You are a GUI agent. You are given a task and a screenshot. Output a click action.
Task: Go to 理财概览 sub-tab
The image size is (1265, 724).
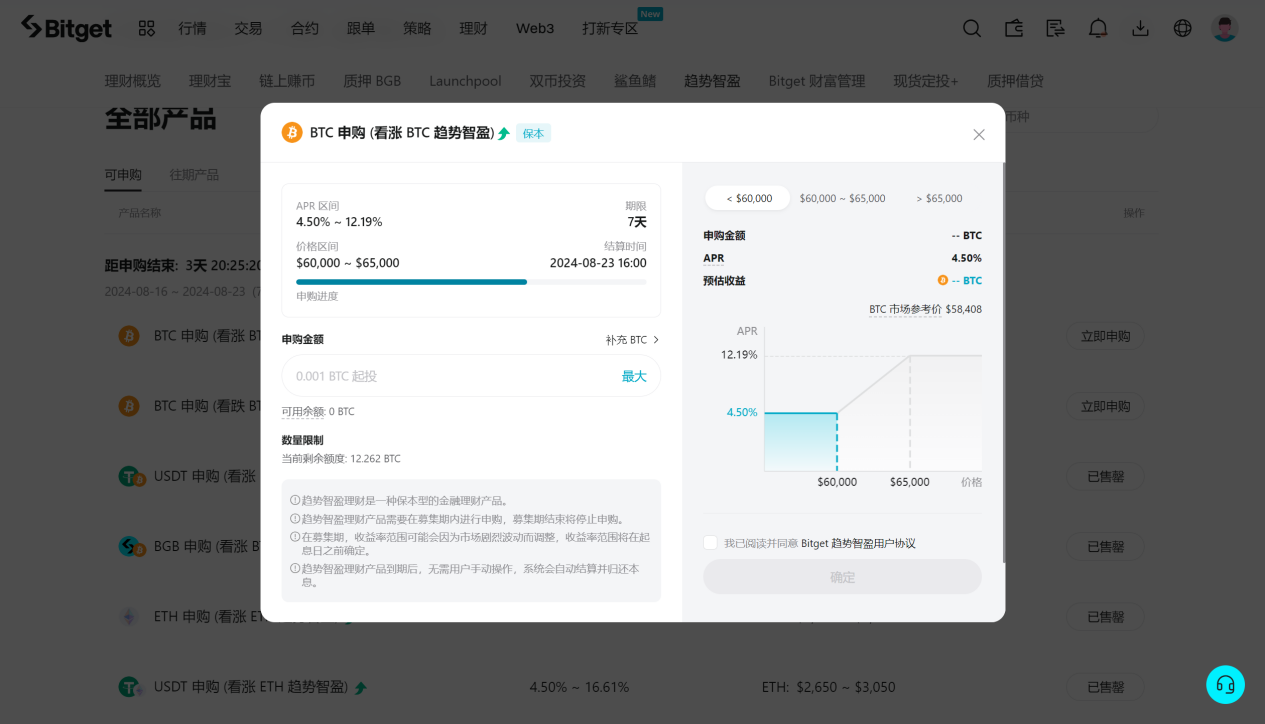[x=133, y=81]
